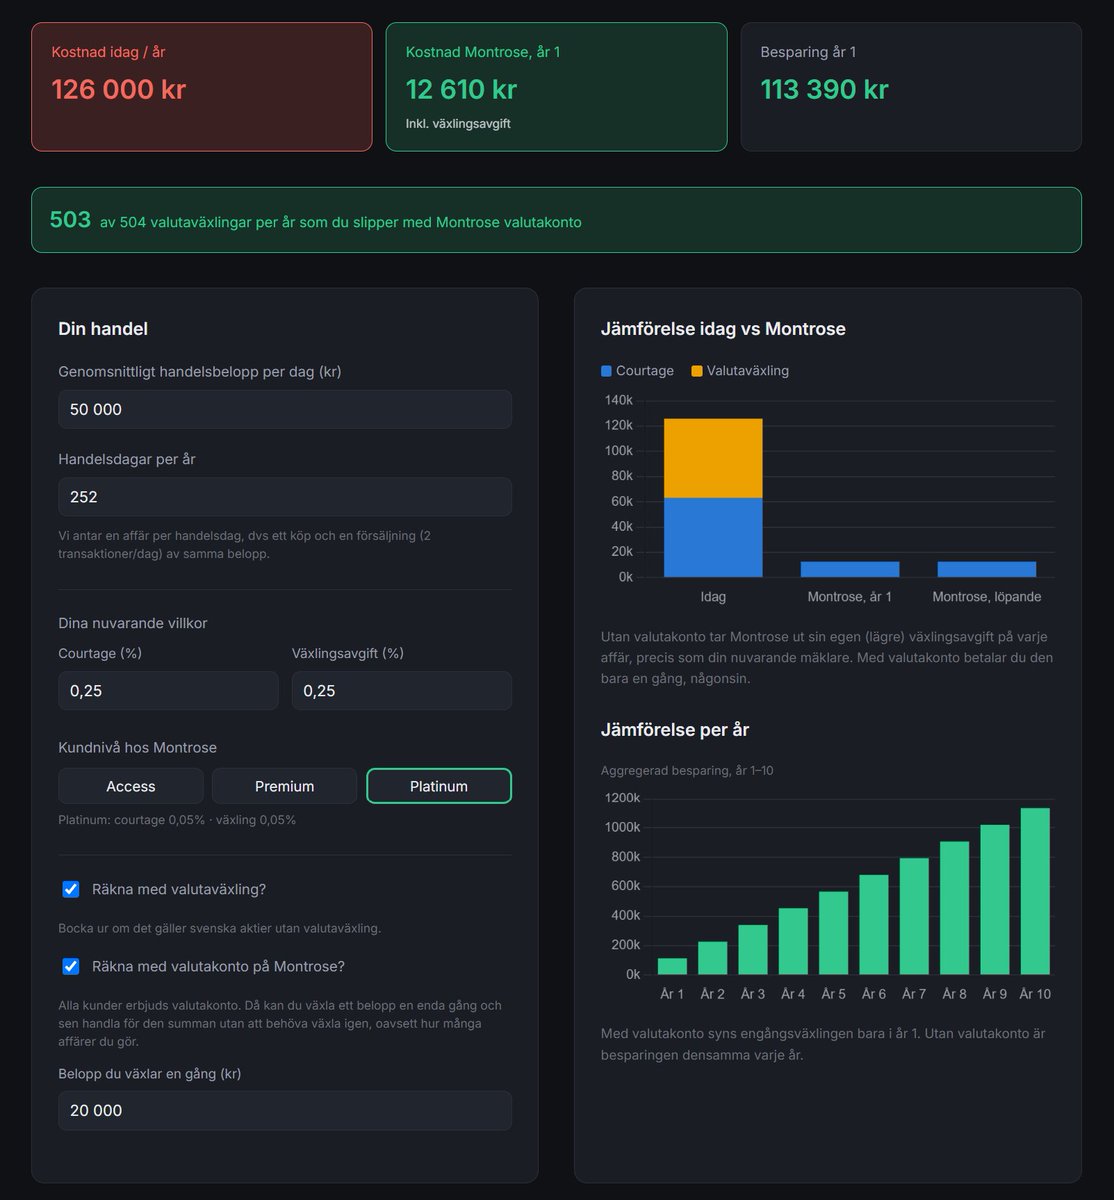Click the Växlingsavgift (%) input field
The image size is (1114, 1200).
point(402,691)
